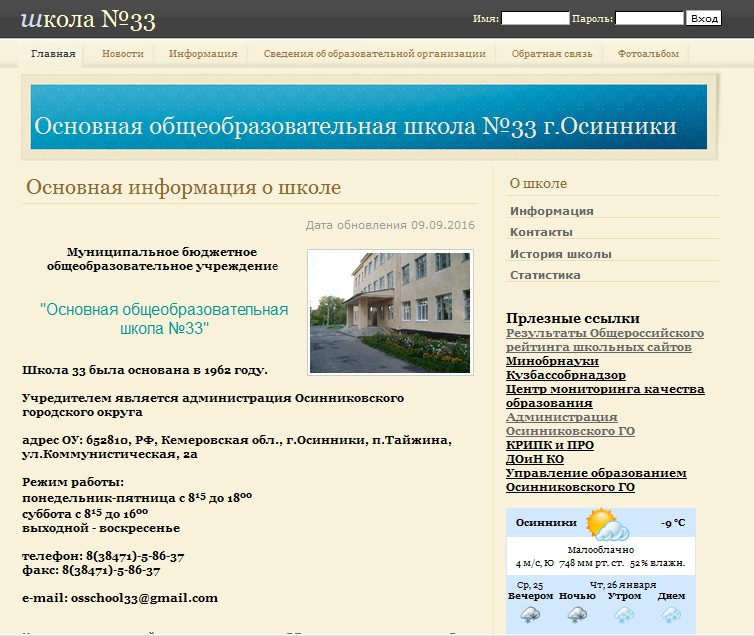Open the ДОиН КО link
The width and height of the screenshot is (754, 636).
(535, 459)
